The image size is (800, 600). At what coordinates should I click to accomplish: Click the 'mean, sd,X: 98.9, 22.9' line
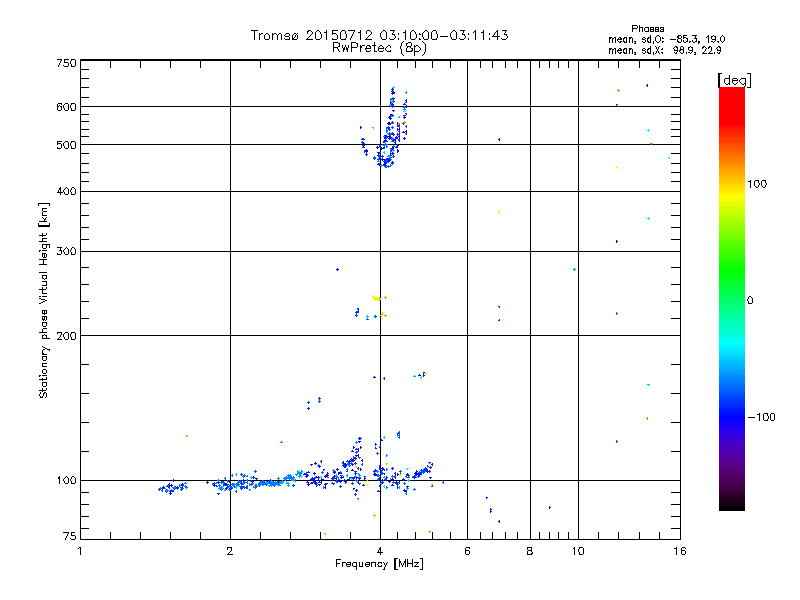[665, 51]
